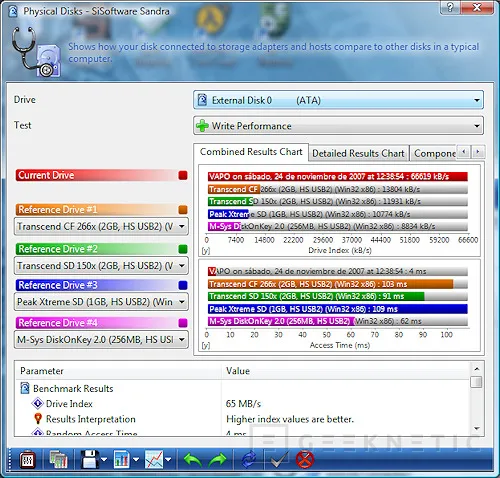
Task: Click 'Higher index values are better.' text
Action: (290, 419)
